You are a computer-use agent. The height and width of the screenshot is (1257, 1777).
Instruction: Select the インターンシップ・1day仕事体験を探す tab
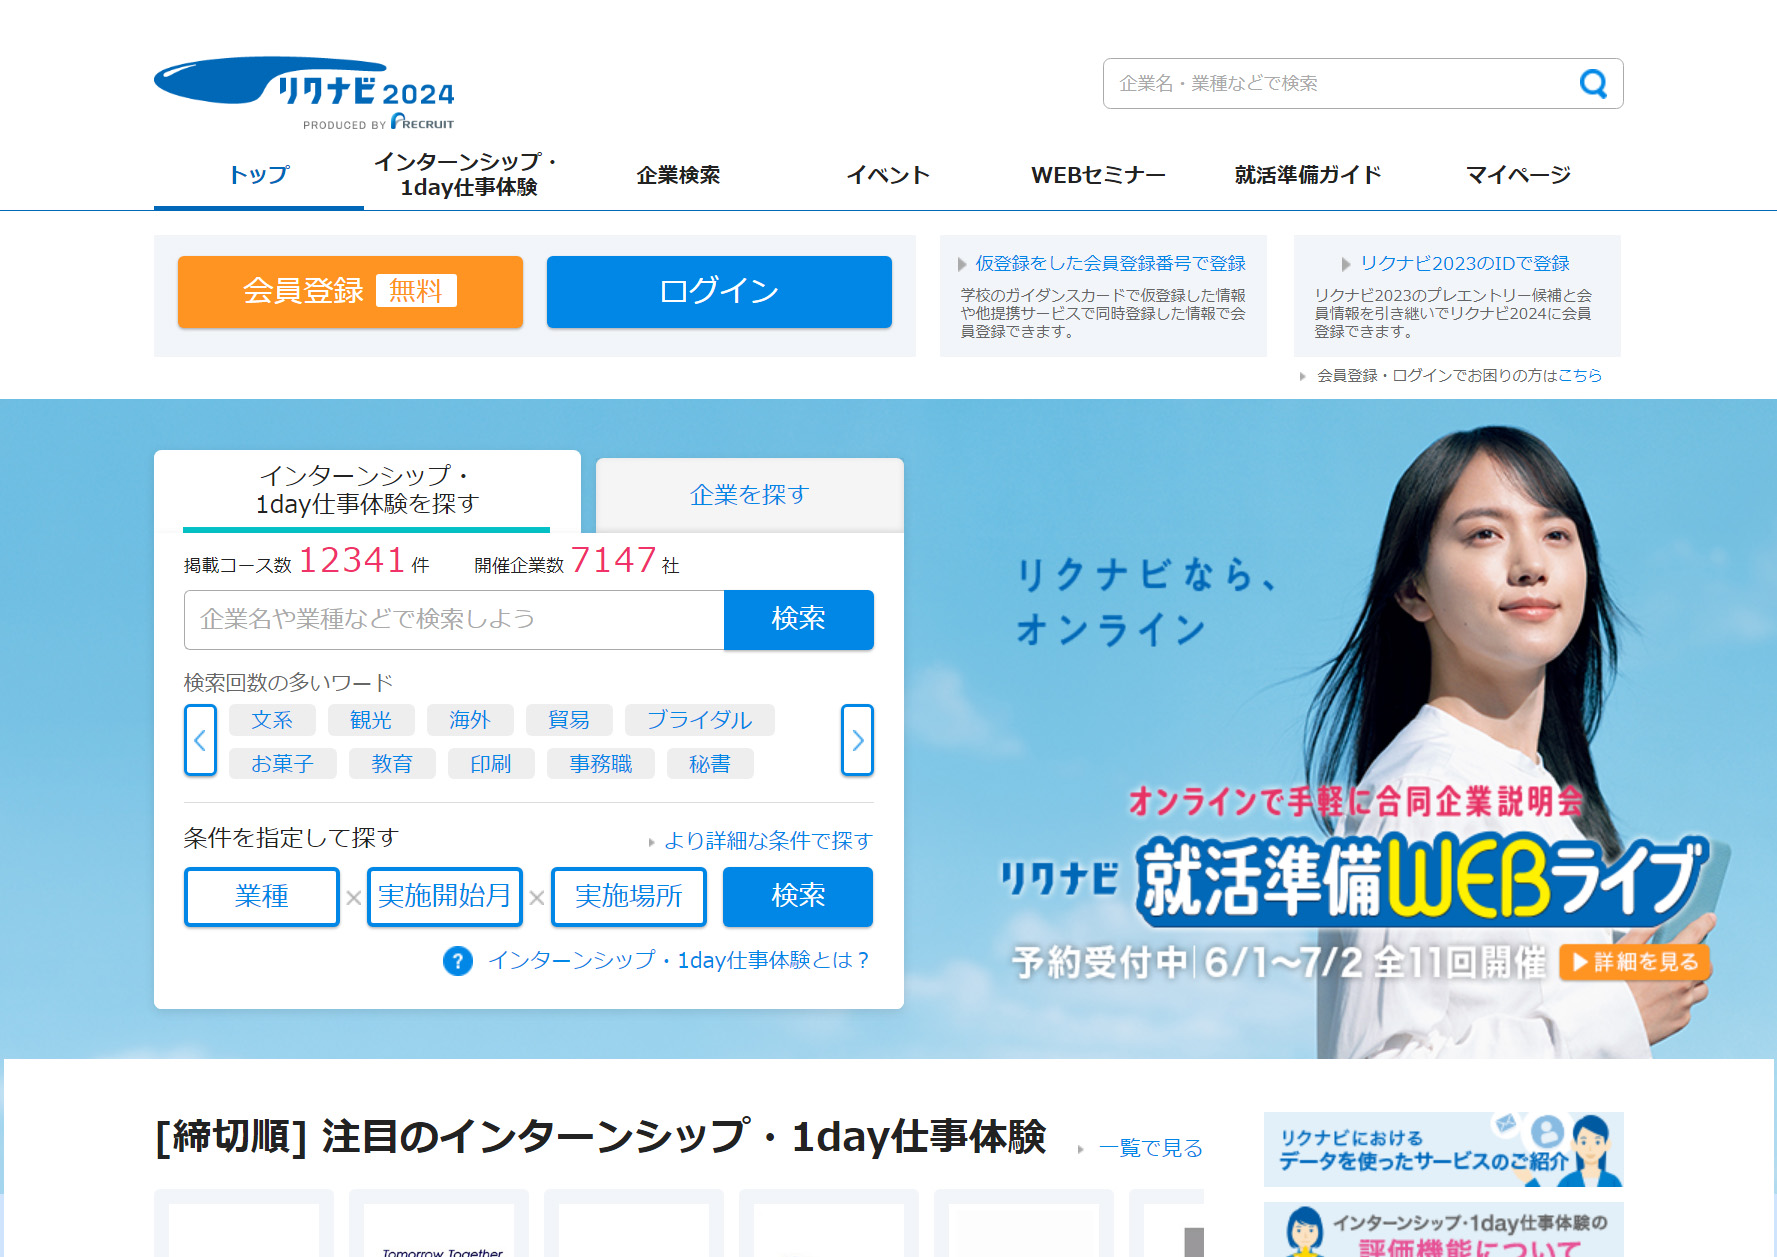(x=367, y=490)
